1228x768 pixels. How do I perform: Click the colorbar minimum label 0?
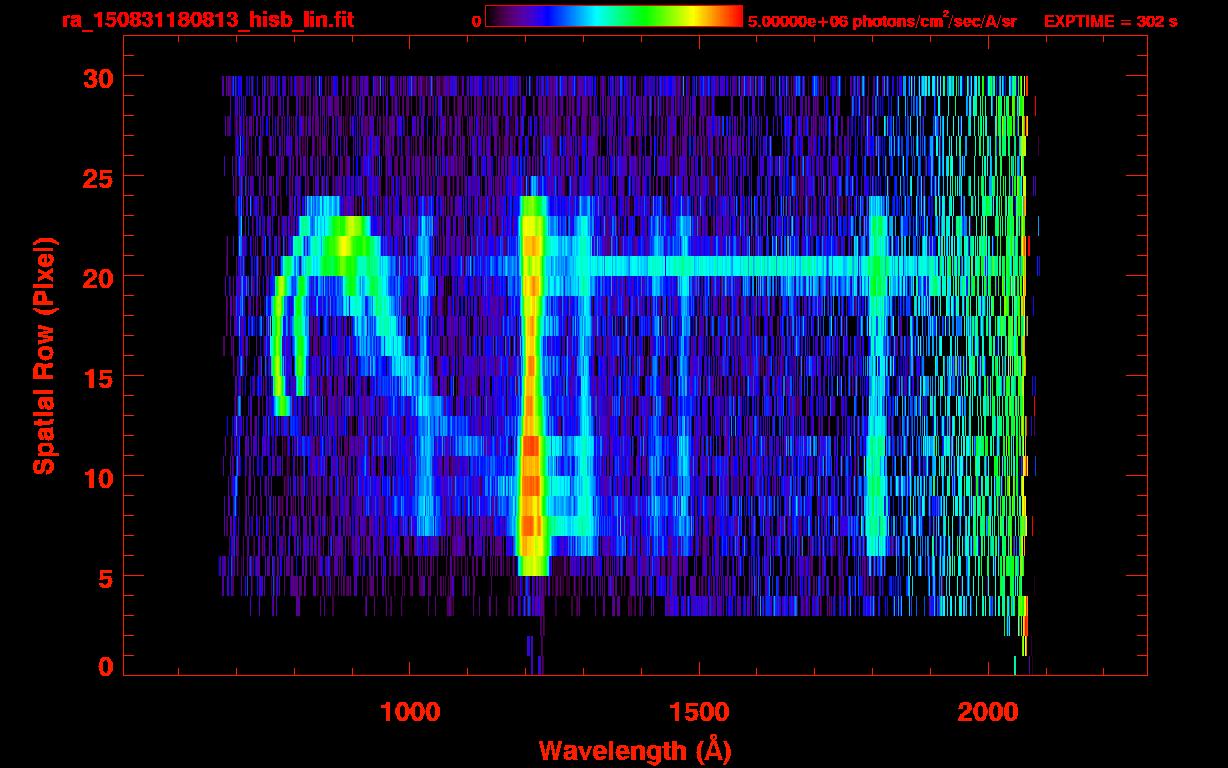(476, 21)
